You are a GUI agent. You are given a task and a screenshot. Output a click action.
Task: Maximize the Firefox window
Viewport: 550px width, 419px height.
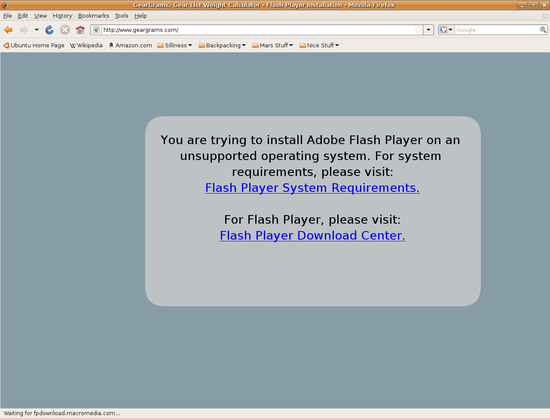533,5
